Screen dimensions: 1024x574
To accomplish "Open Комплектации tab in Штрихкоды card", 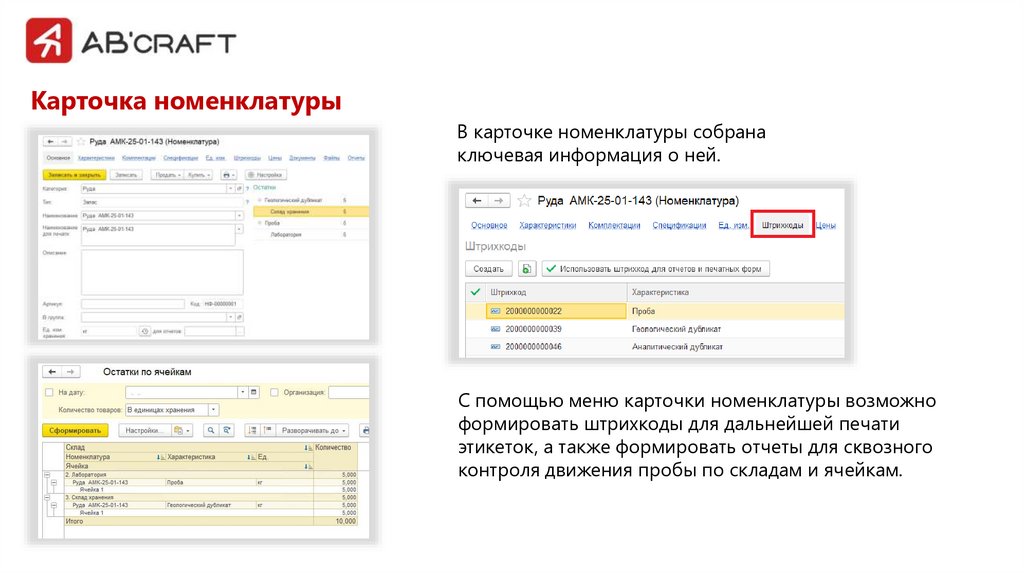I will click(x=614, y=225).
